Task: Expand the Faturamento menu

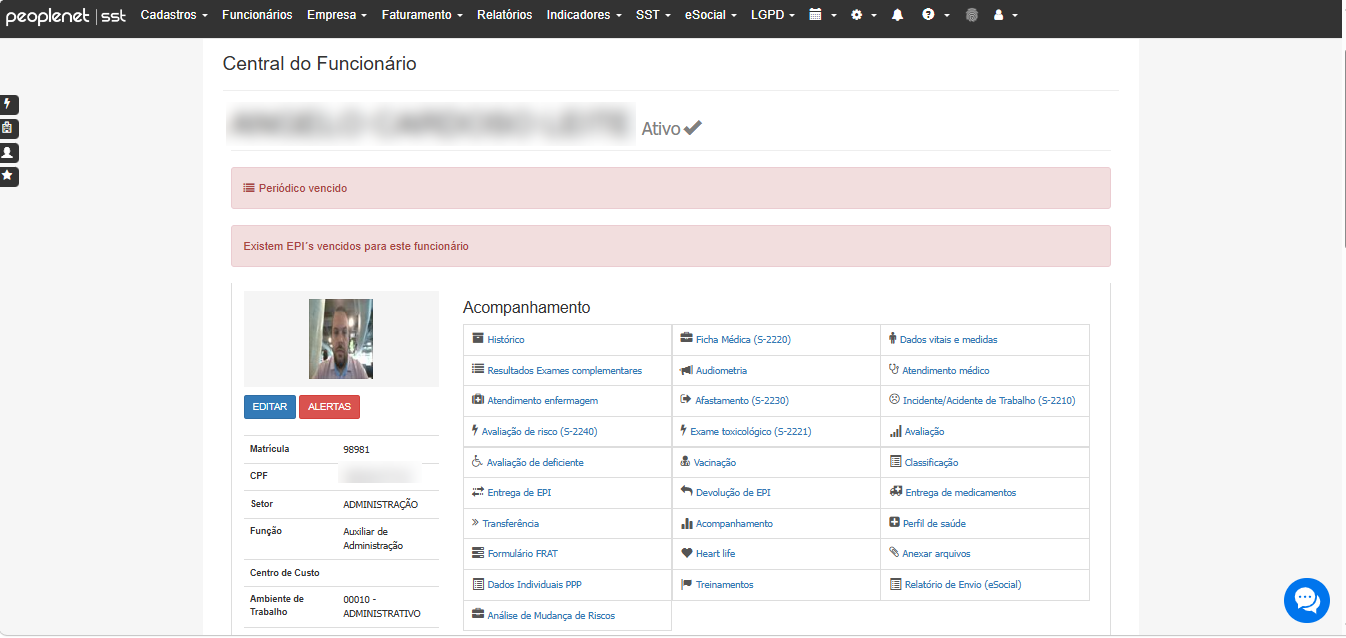Action: [x=422, y=15]
